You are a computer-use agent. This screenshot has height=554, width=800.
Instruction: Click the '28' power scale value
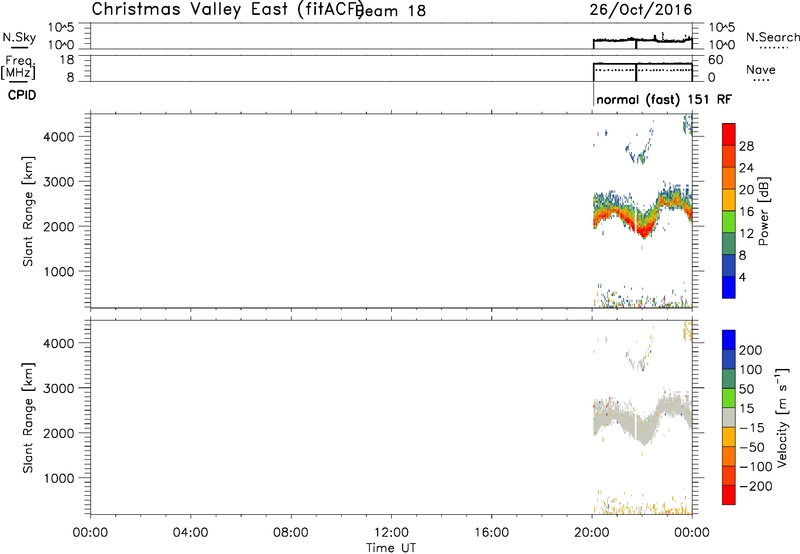coord(746,146)
